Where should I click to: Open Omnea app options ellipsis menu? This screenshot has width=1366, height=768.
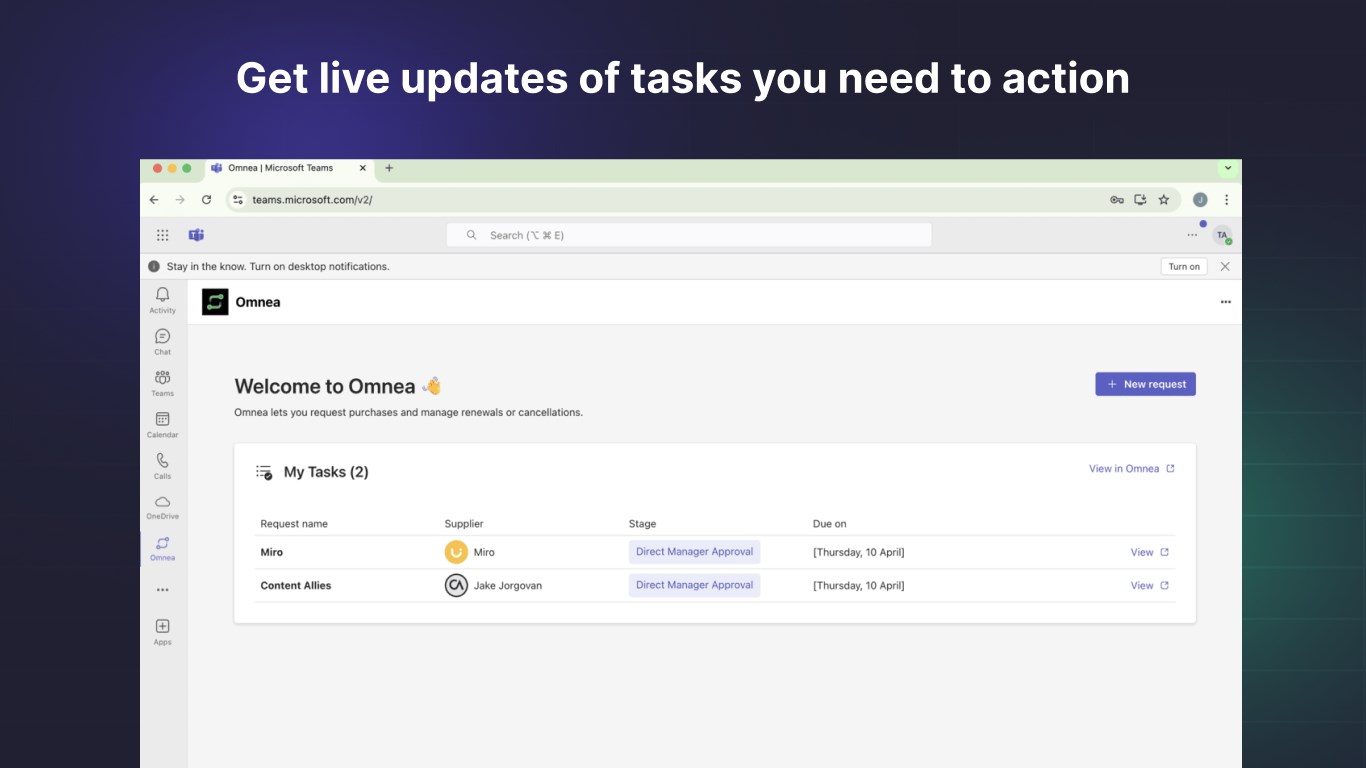(x=1226, y=302)
